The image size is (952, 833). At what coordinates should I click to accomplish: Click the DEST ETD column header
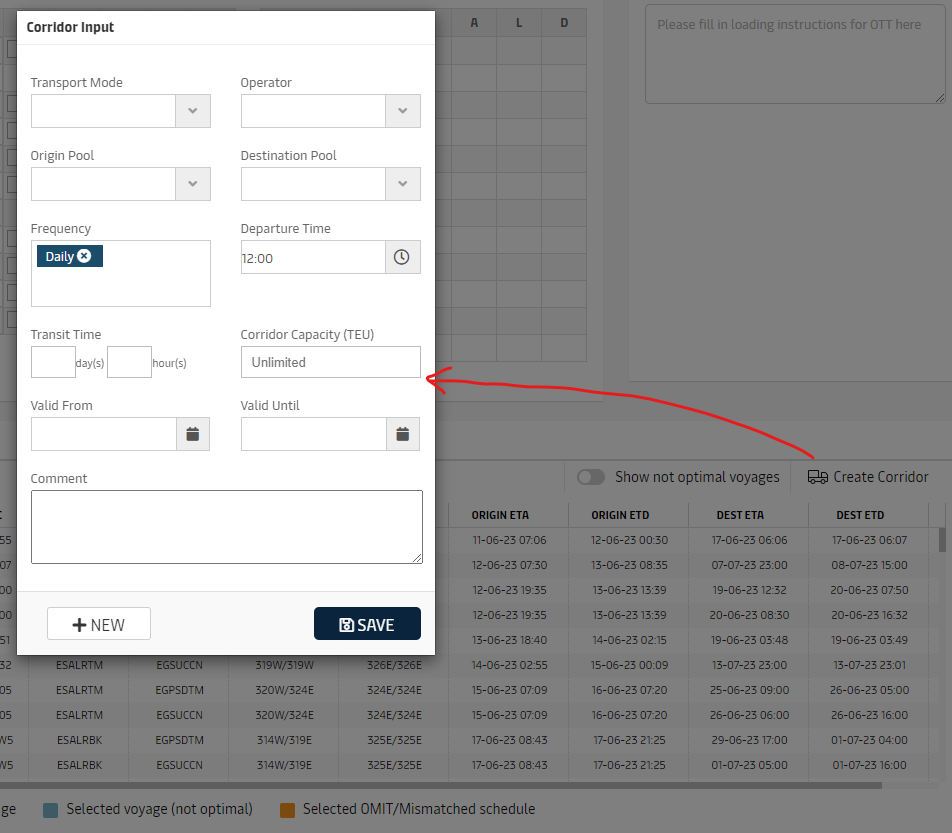[x=860, y=515]
